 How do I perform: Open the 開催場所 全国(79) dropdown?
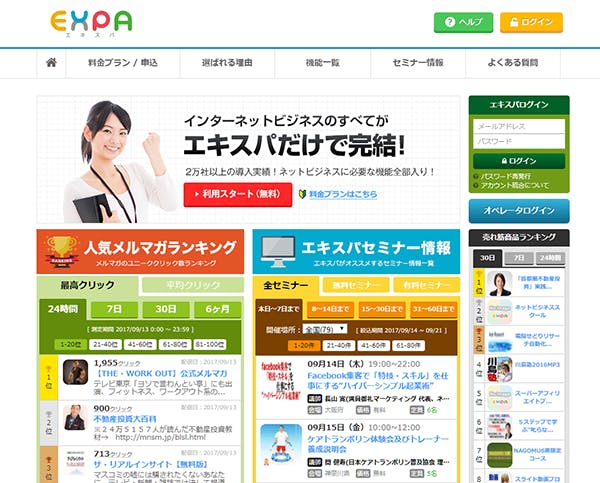[325, 329]
